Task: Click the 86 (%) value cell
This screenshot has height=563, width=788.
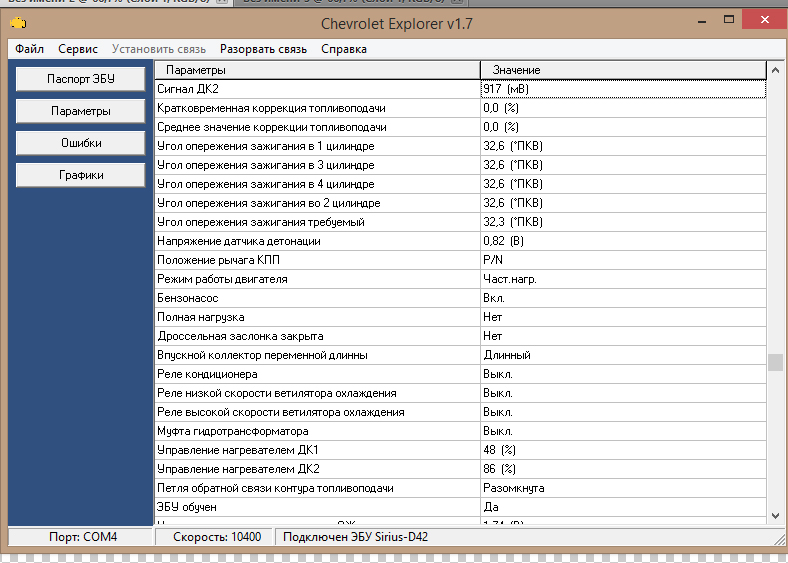Action: click(623, 470)
